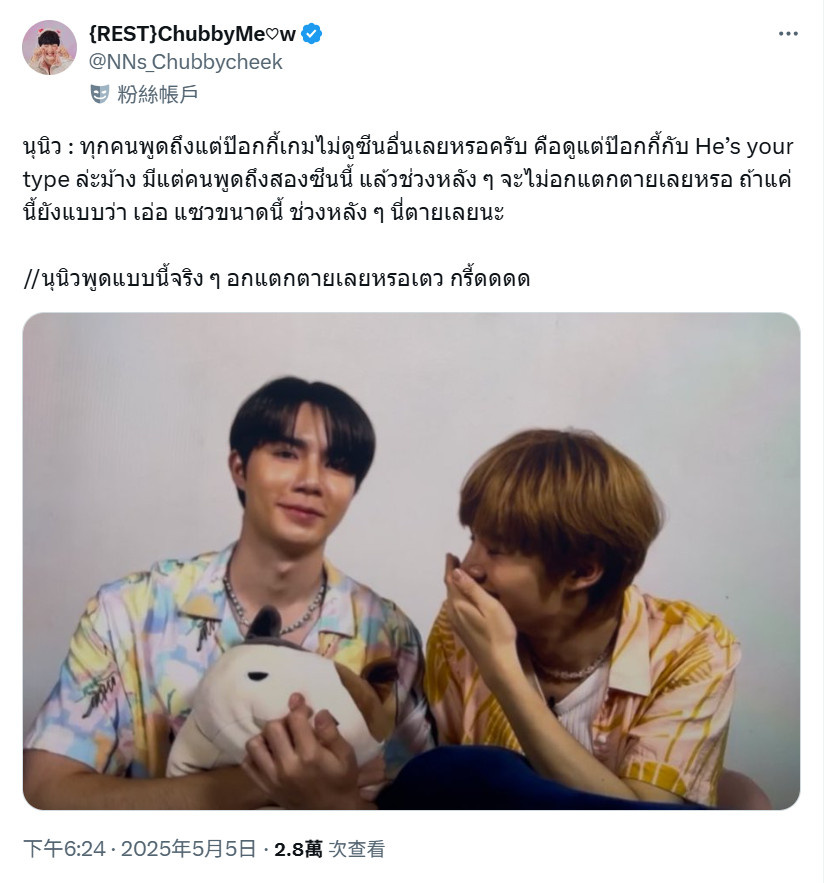This screenshot has width=824, height=883.
Task: Open the attached photo of two men
Action: click(x=411, y=561)
